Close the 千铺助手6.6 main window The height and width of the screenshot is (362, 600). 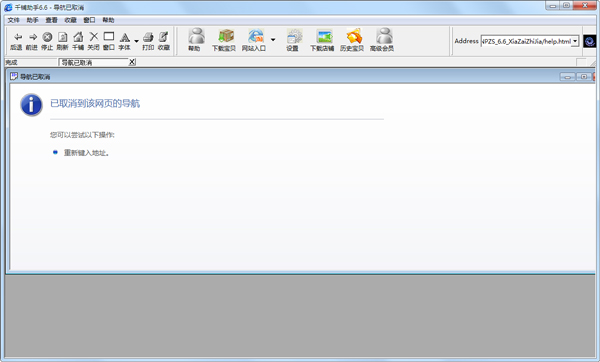coord(586,5)
